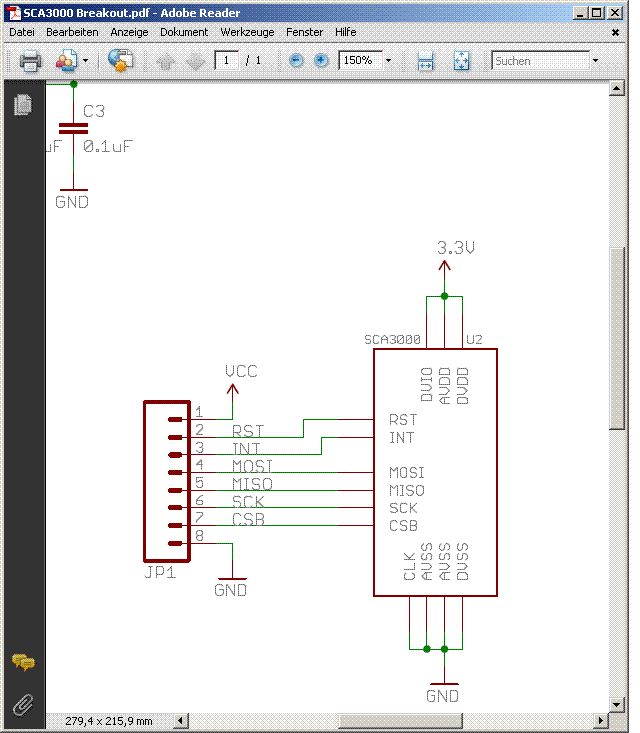Click the vertical scrollbar down arrow
The width and height of the screenshot is (640, 733).
tap(617, 704)
